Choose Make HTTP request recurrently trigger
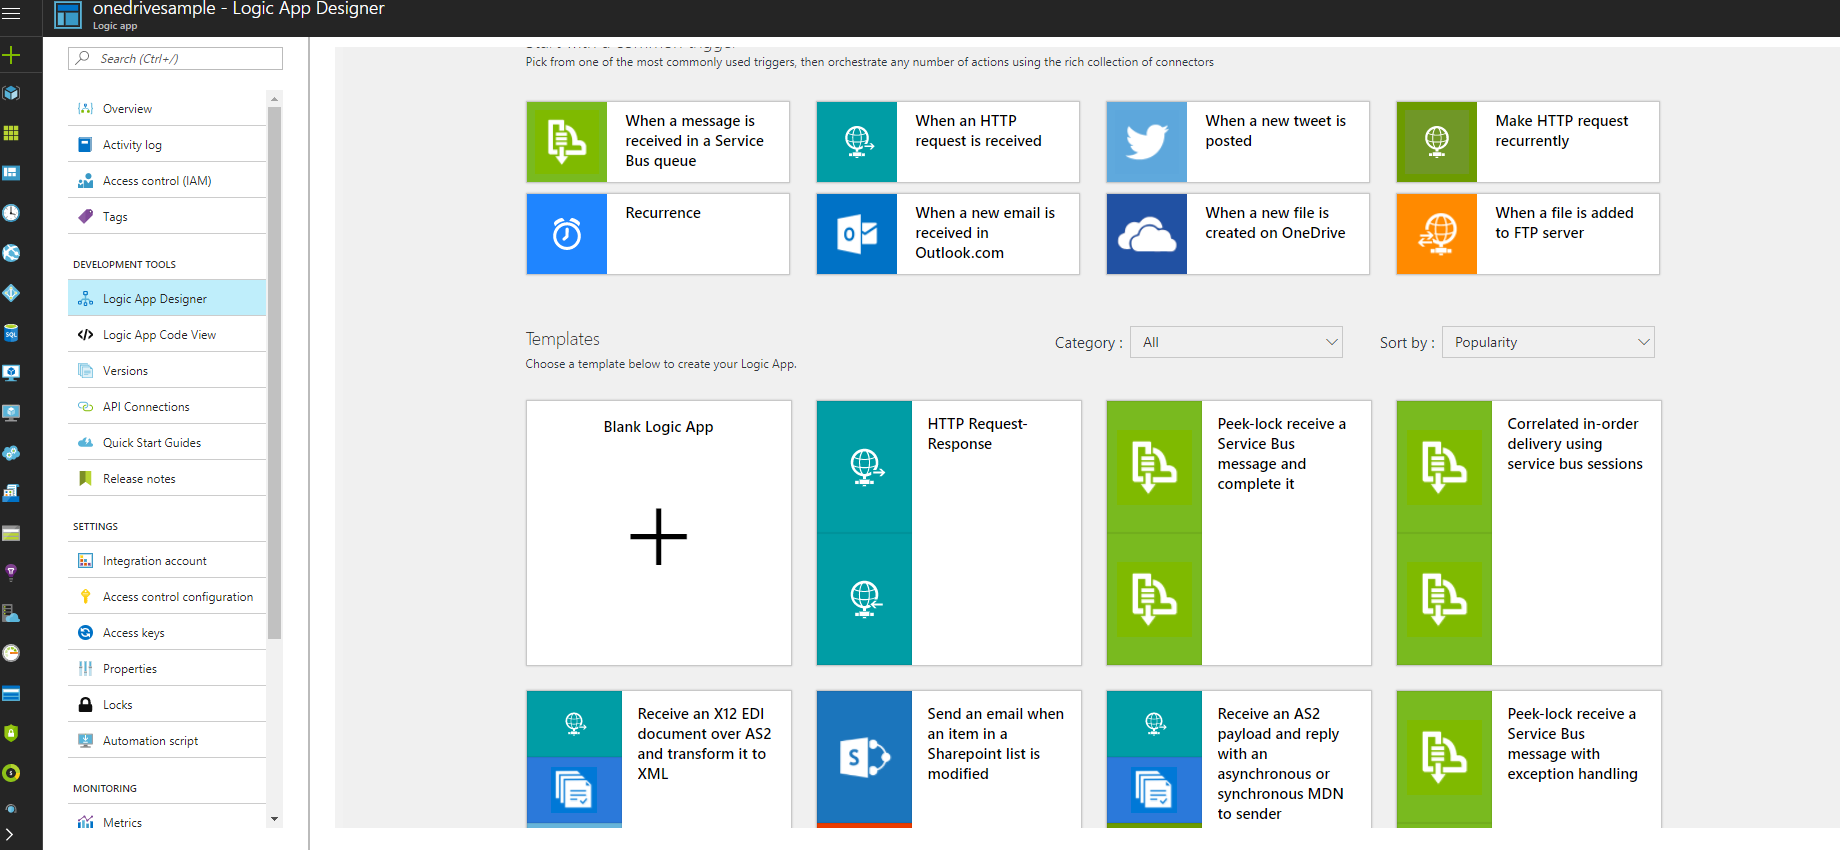Image resolution: width=1840 pixels, height=850 pixels. click(1528, 142)
